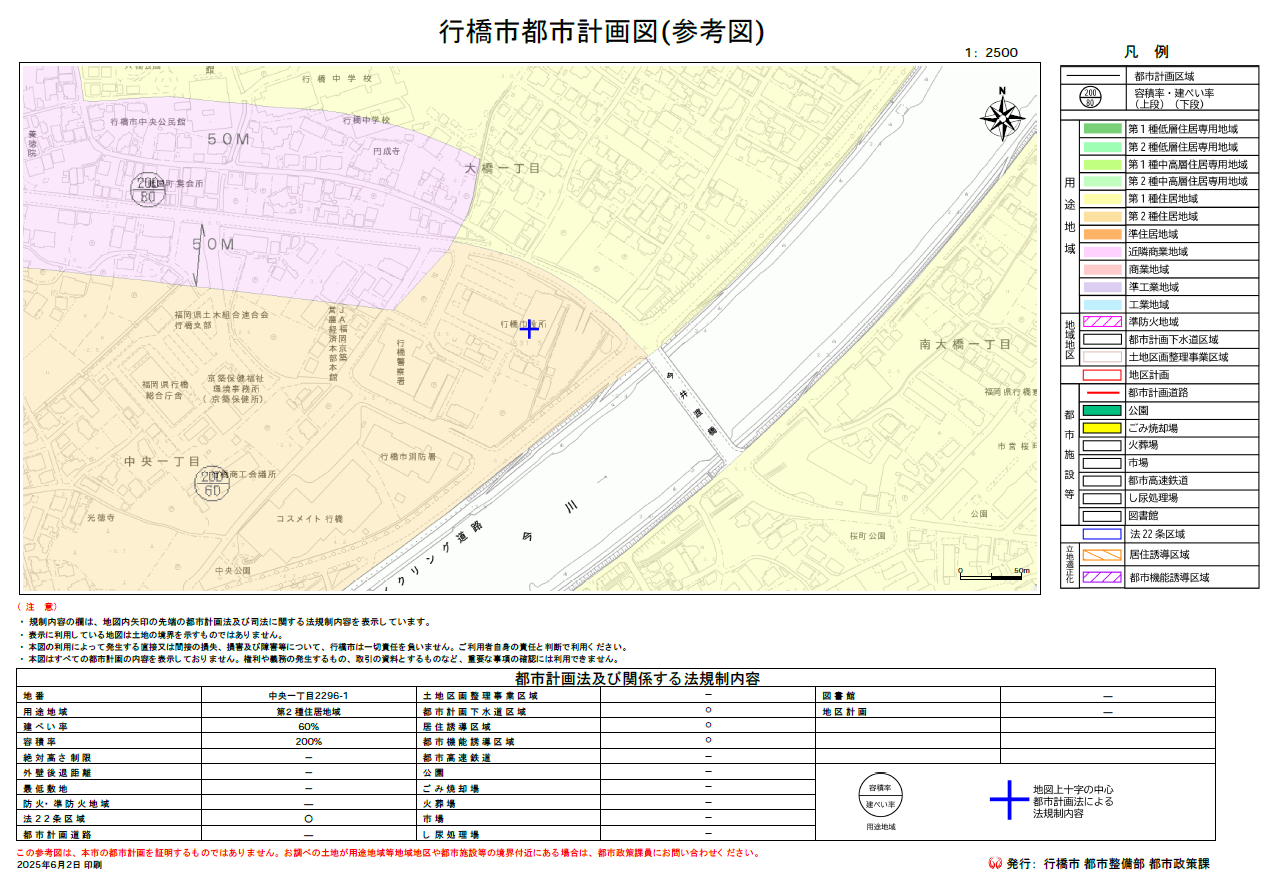Viewport: 1279px width, 891px height.
Task: Click the purple 準工業地域 swatch
Action: tap(1102, 287)
